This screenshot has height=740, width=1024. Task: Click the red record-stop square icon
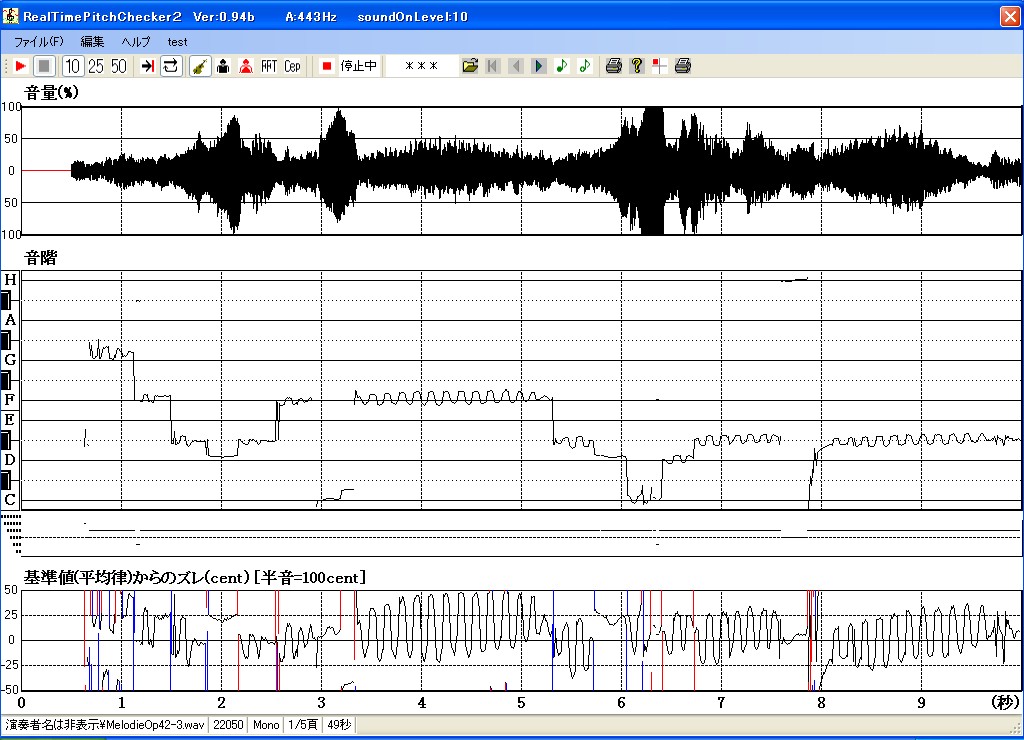coord(327,66)
